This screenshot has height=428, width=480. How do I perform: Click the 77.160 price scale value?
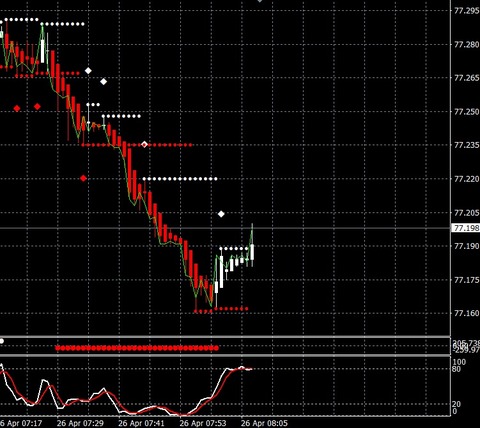pos(467,313)
